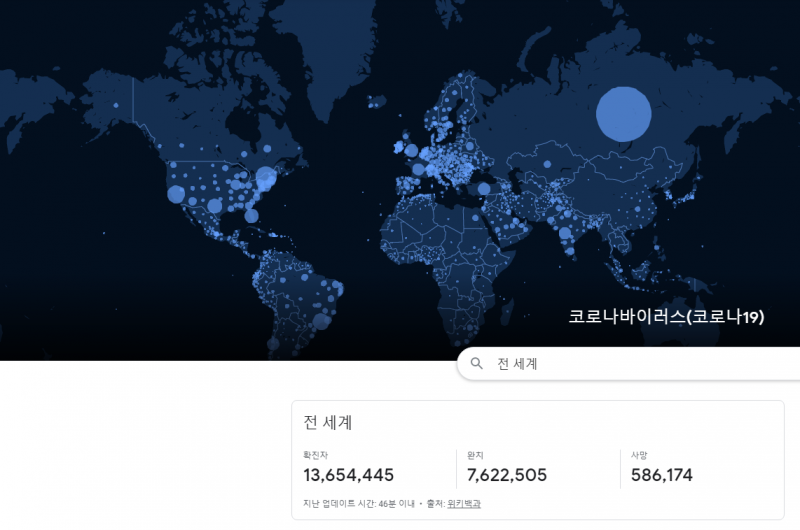This screenshot has width=800, height=530.
Task: Select the large bubble on US East Coast
Action: [266, 179]
